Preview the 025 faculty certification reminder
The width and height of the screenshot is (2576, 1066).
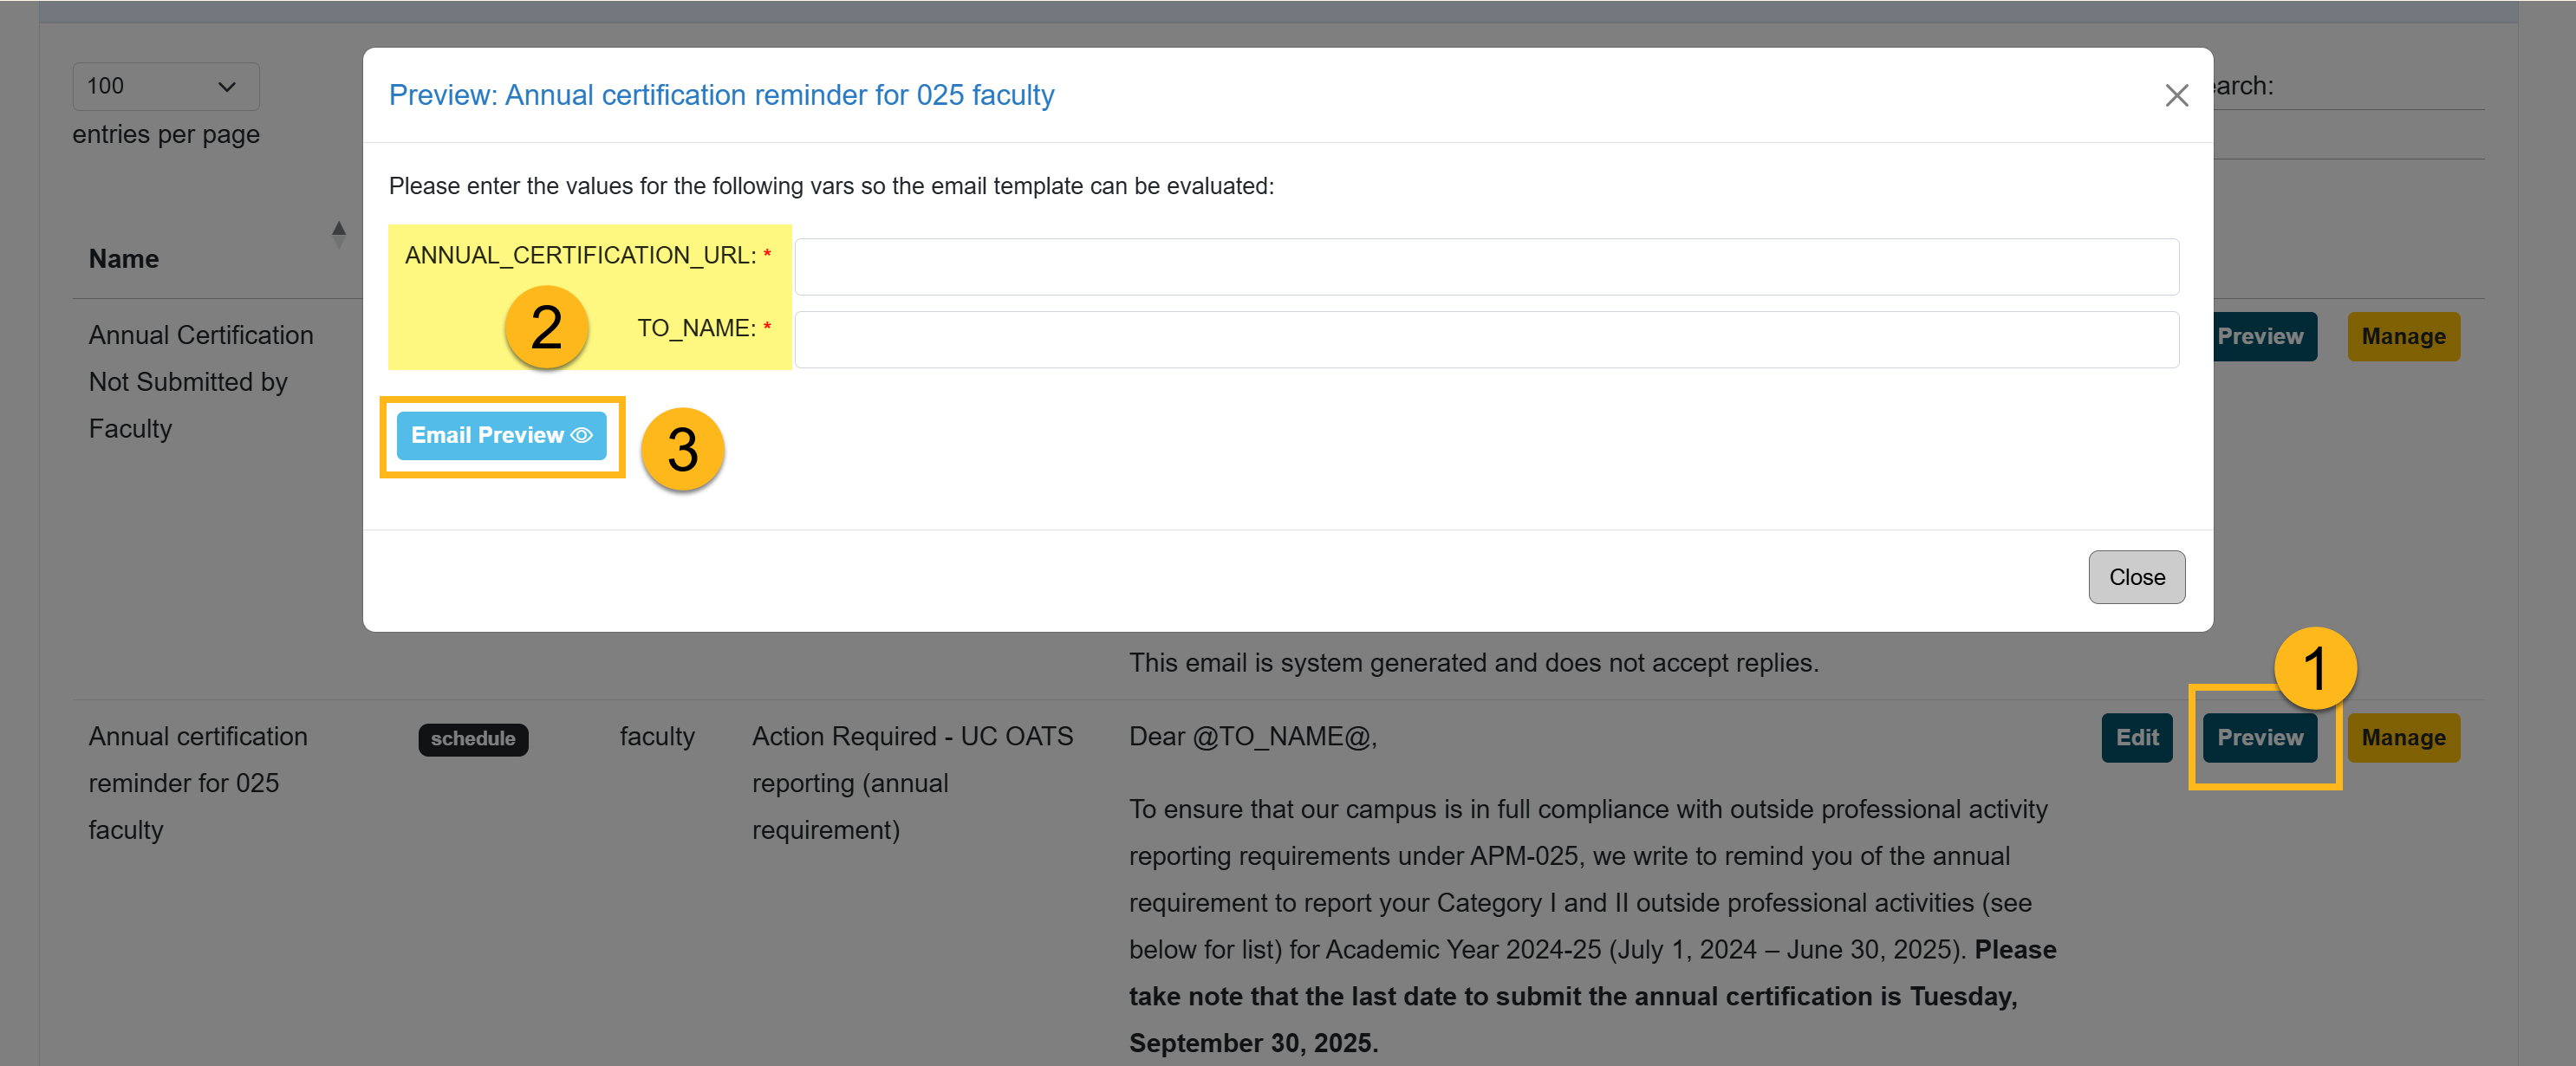(x=2259, y=738)
